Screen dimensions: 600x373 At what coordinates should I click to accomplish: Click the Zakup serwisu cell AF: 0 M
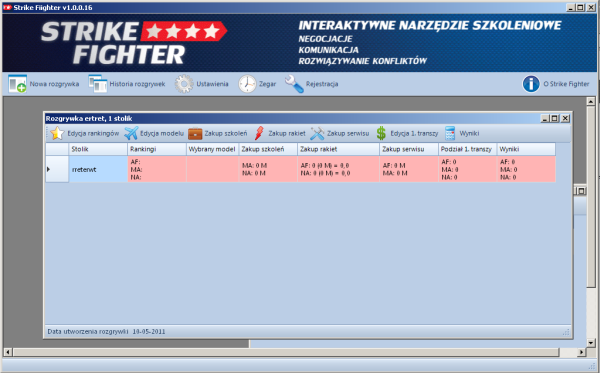click(x=409, y=169)
